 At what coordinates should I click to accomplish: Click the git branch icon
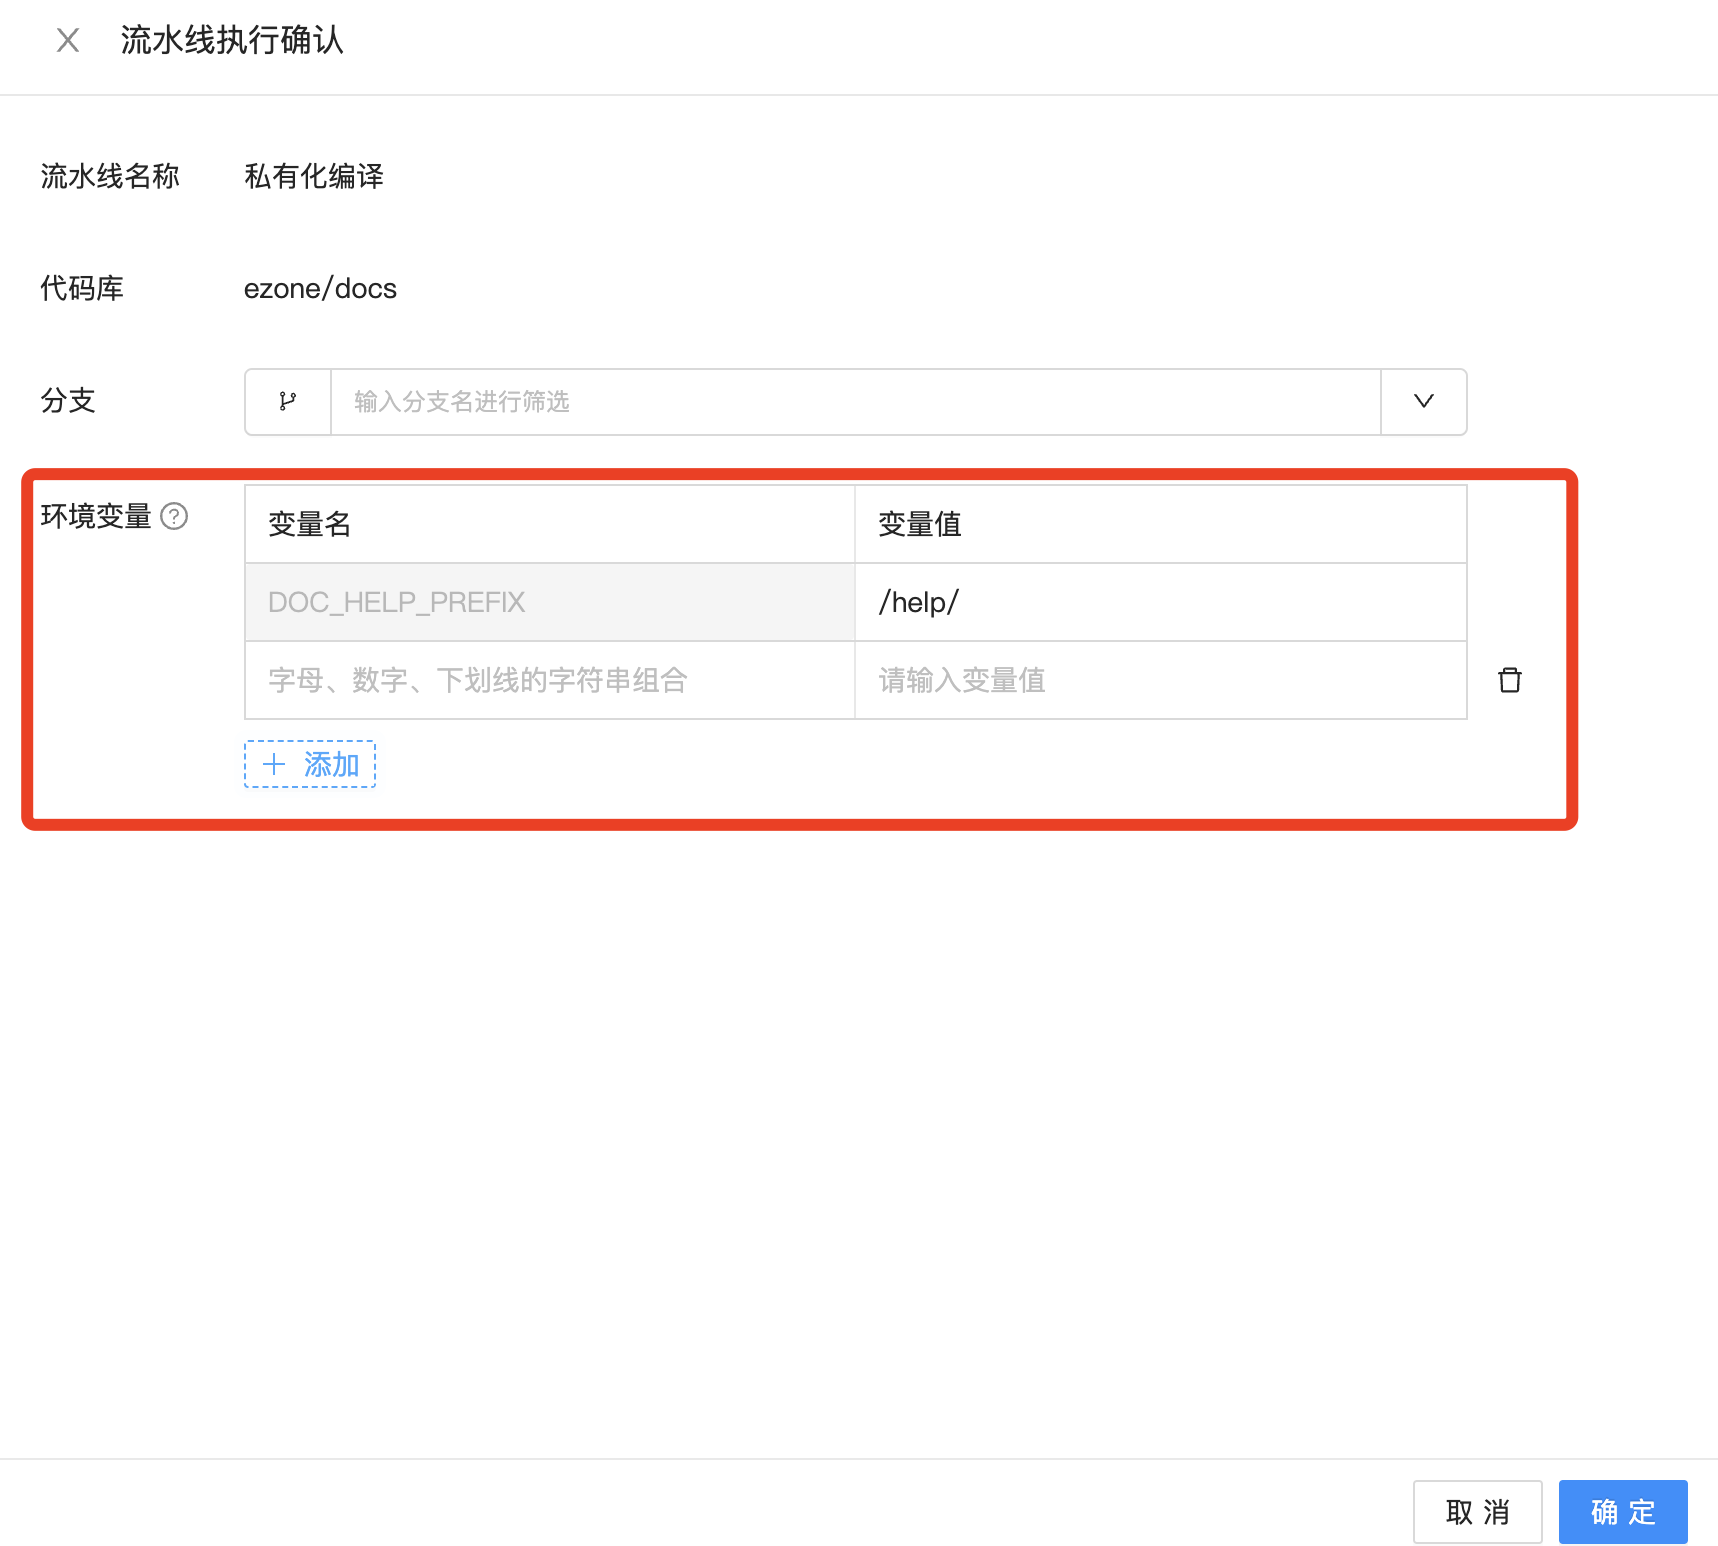click(288, 402)
